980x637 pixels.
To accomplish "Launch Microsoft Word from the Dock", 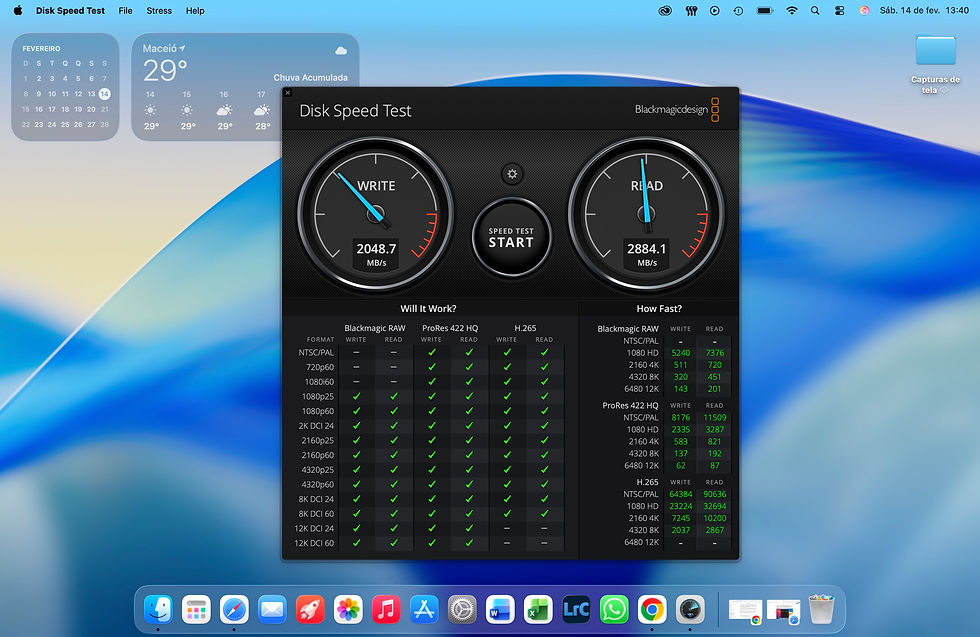I will (500, 608).
